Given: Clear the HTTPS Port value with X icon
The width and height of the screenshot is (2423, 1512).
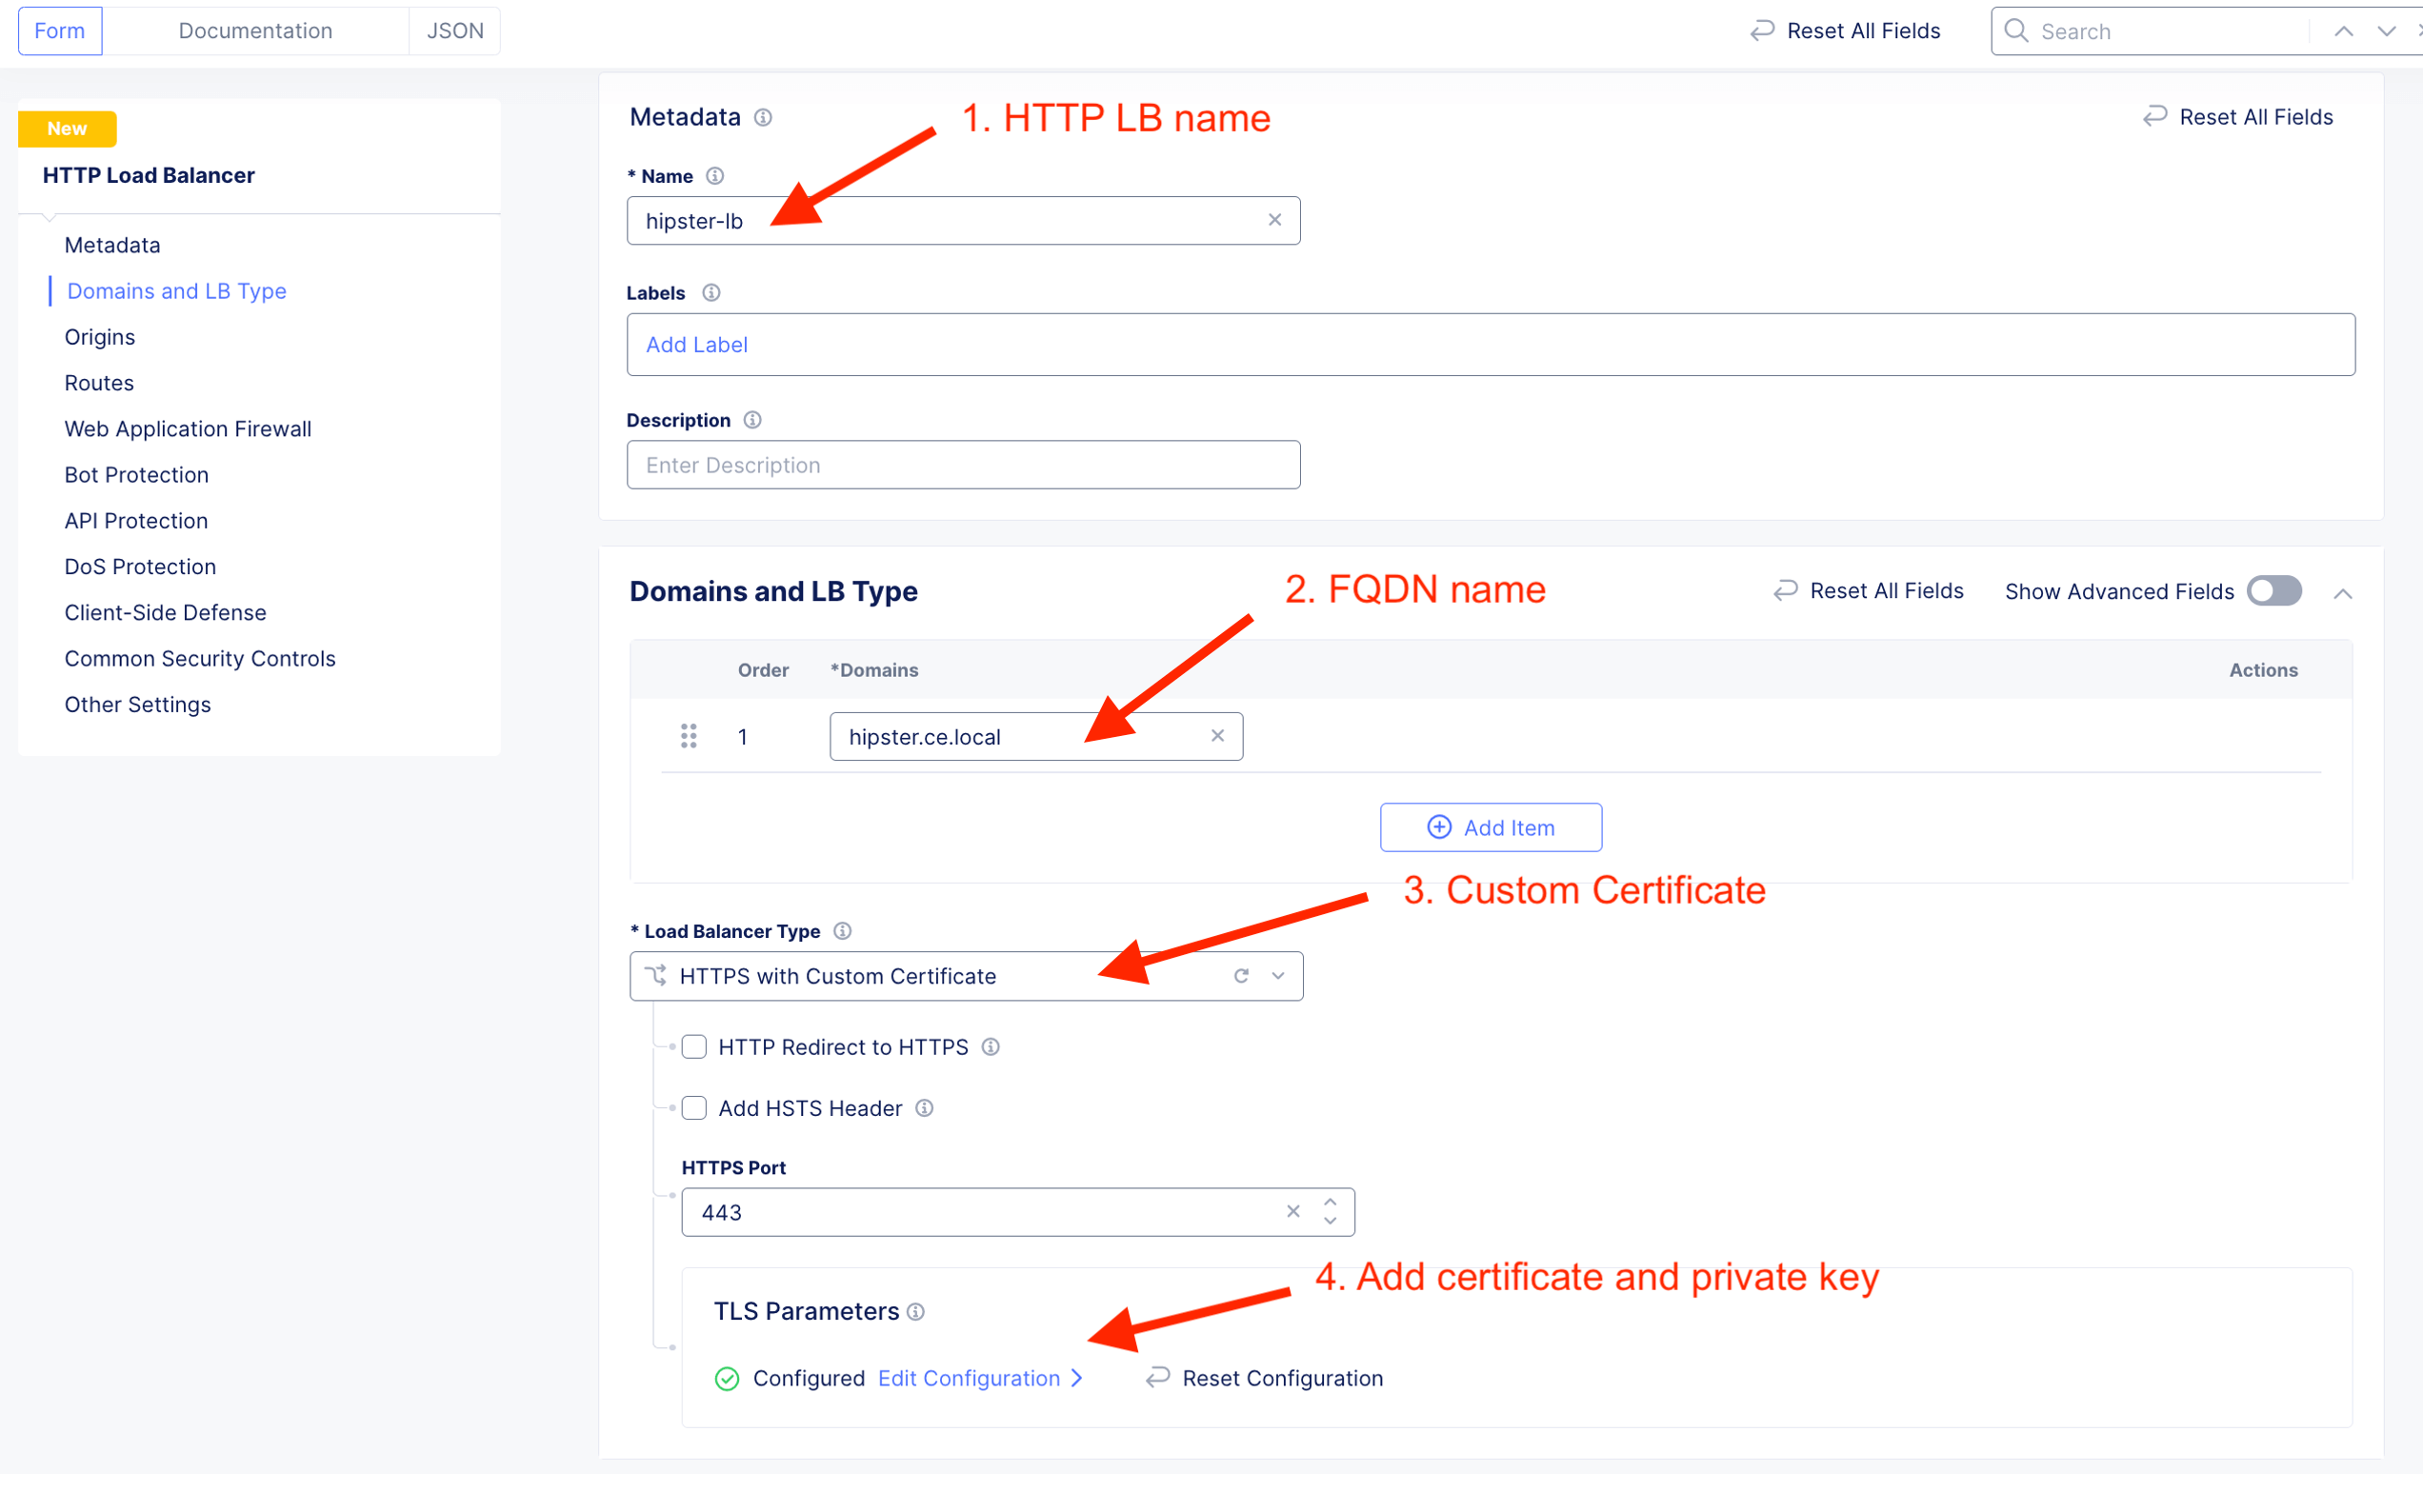Looking at the screenshot, I should [x=1293, y=1212].
